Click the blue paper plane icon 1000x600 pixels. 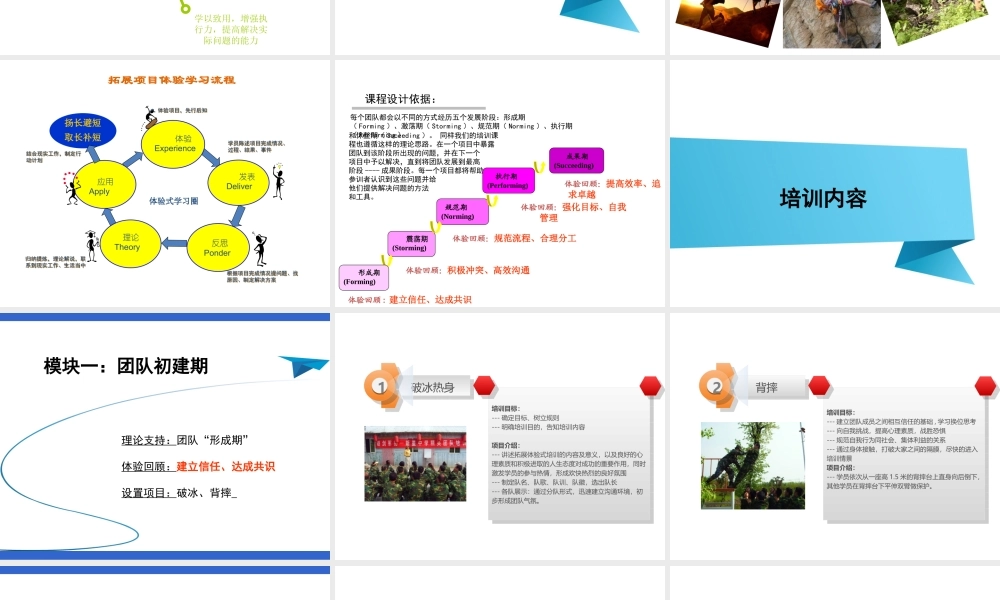[304, 366]
